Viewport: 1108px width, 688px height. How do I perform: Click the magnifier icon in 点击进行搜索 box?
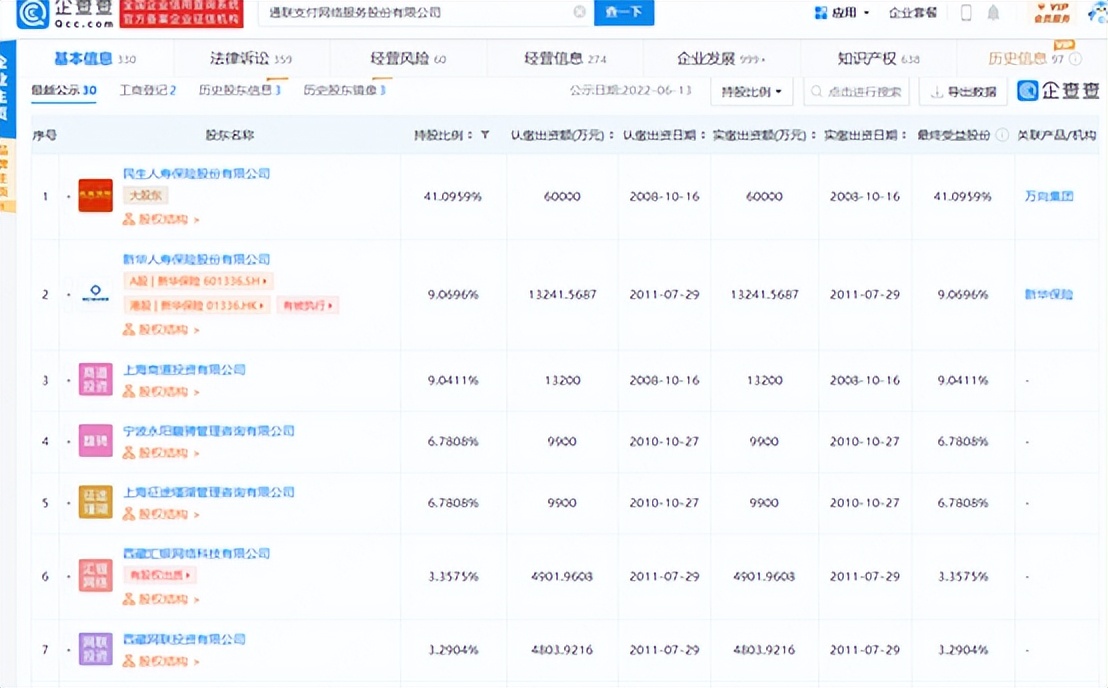817,91
